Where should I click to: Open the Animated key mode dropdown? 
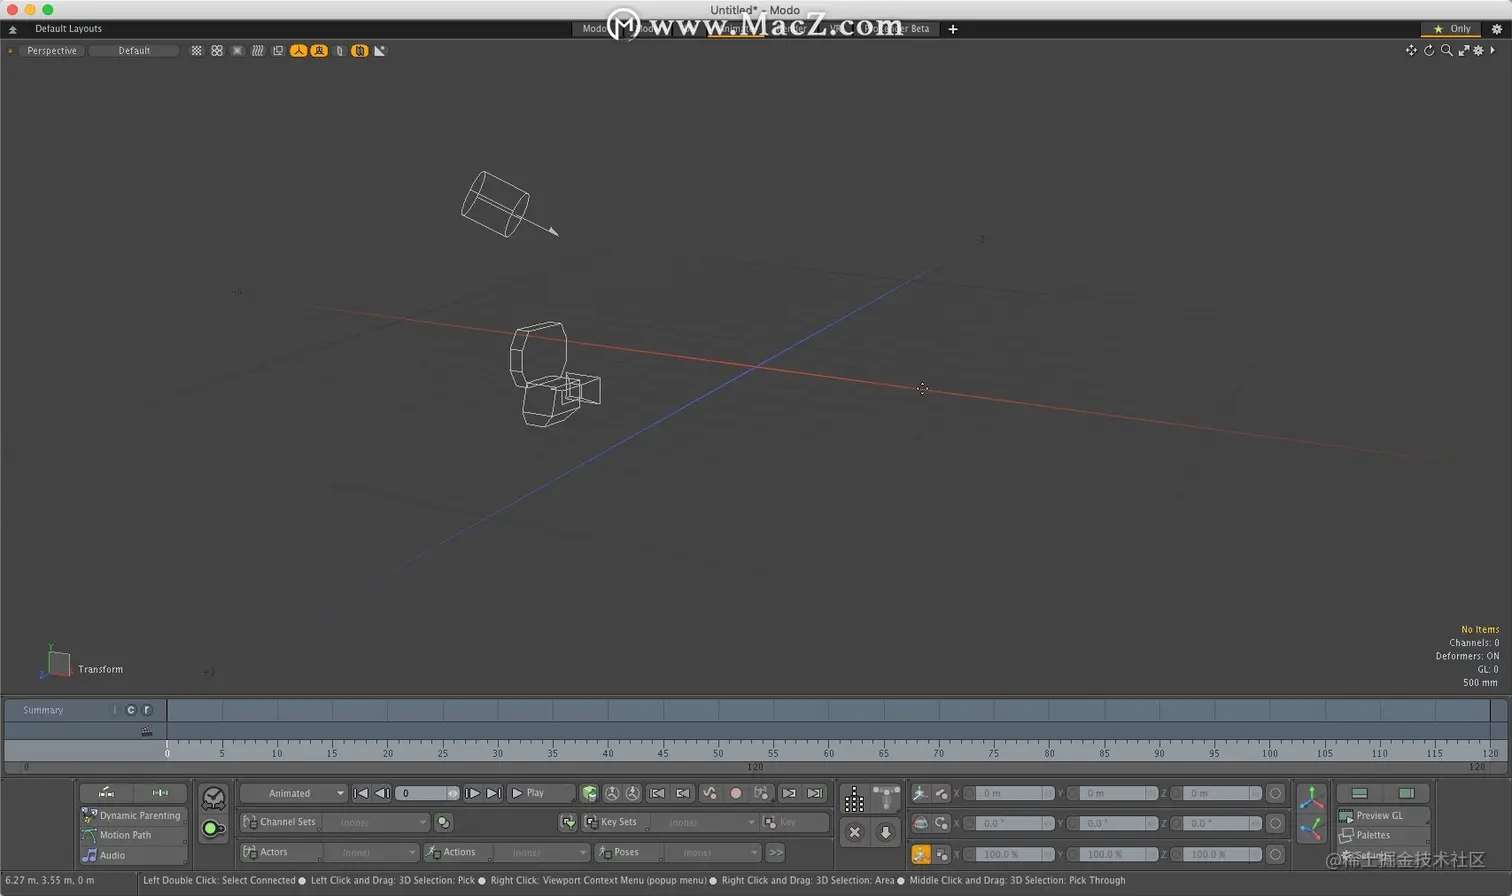pos(294,793)
